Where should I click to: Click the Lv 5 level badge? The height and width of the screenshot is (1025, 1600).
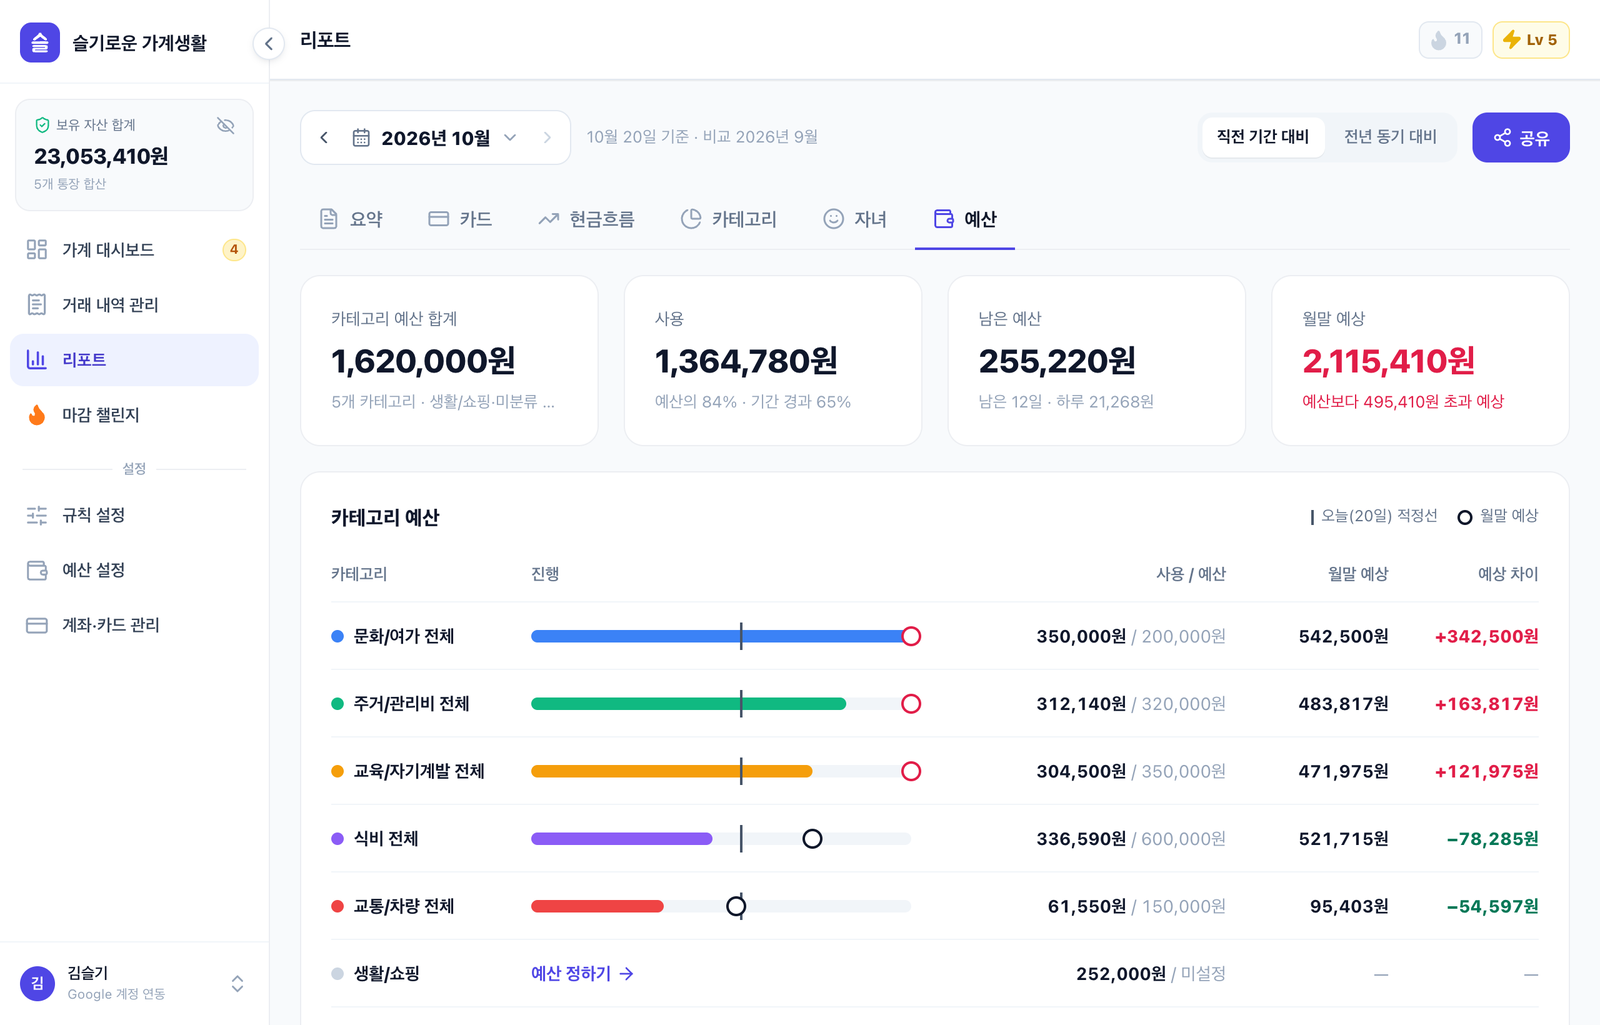tap(1531, 40)
